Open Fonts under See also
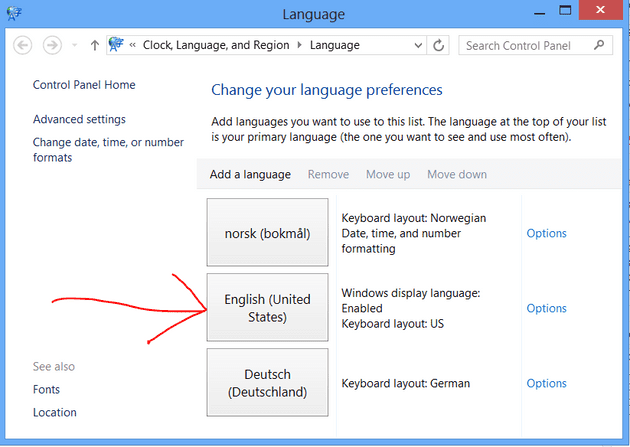Image resolution: width=630 pixels, height=447 pixels. click(46, 390)
